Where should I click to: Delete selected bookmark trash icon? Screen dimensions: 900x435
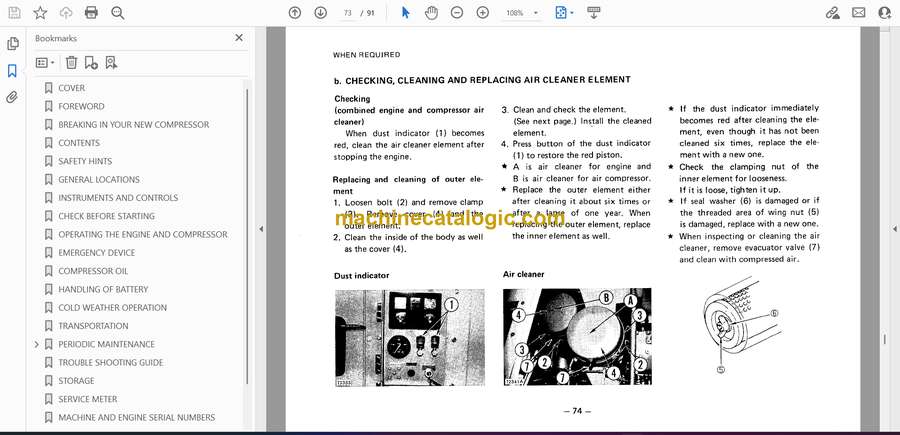71,63
